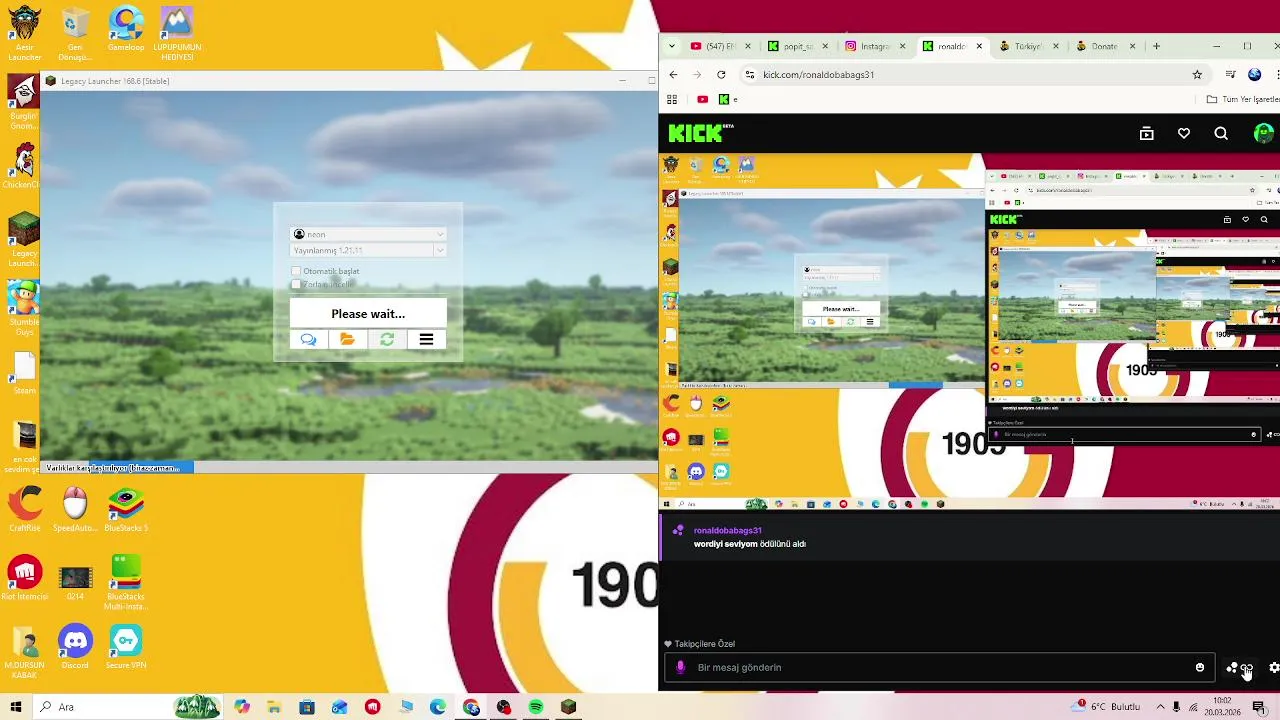This screenshot has width=1280, height=720.
Task: Open CraftRise desktop shortcut
Action: [24, 509]
